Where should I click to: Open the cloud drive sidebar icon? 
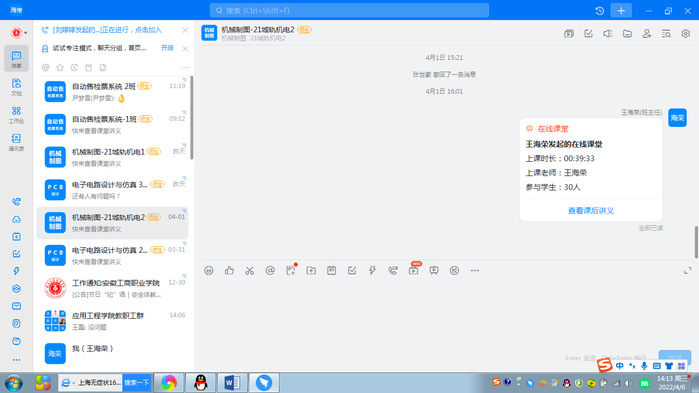(16, 219)
